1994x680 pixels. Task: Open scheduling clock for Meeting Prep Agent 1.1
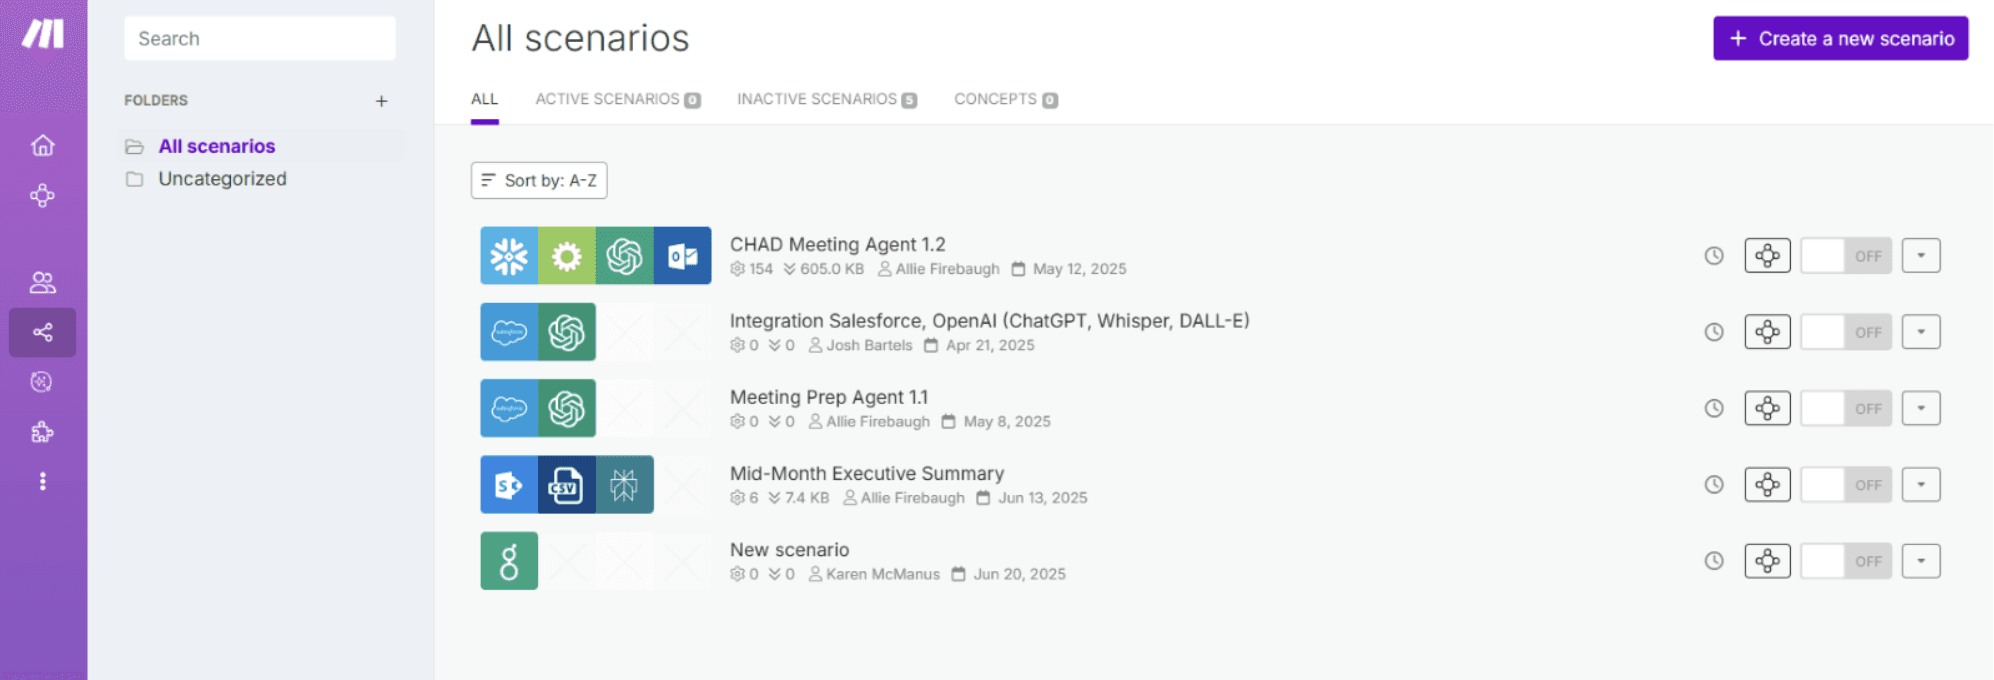coord(1714,408)
